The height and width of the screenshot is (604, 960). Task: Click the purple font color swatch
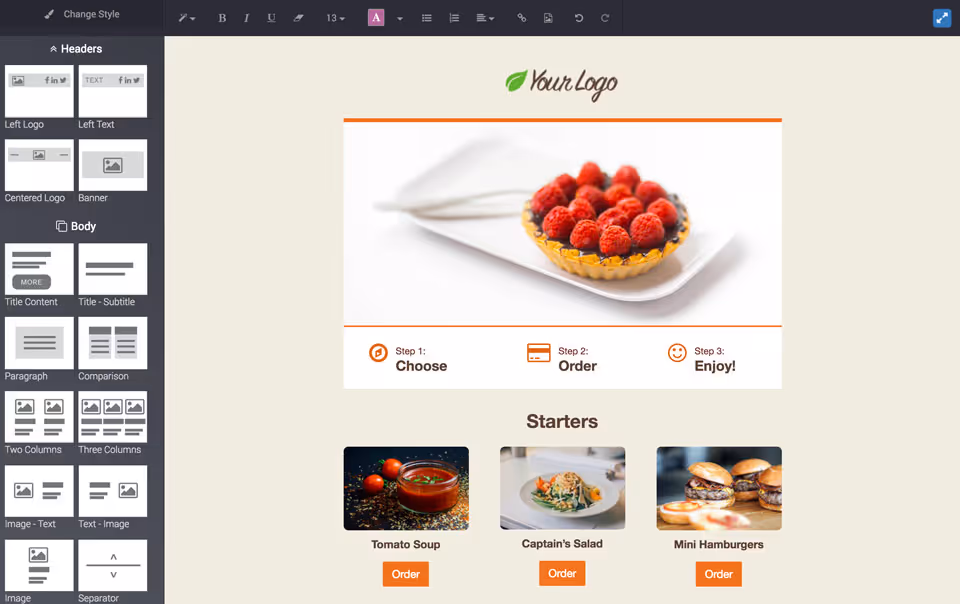[x=376, y=18]
